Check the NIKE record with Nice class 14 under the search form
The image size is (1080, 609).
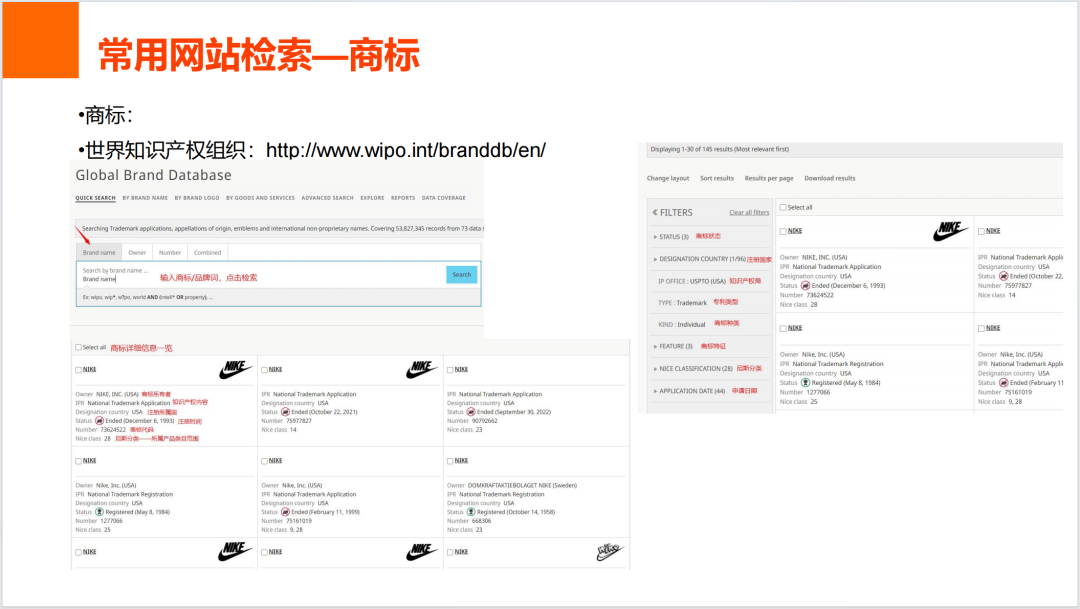click(264, 370)
